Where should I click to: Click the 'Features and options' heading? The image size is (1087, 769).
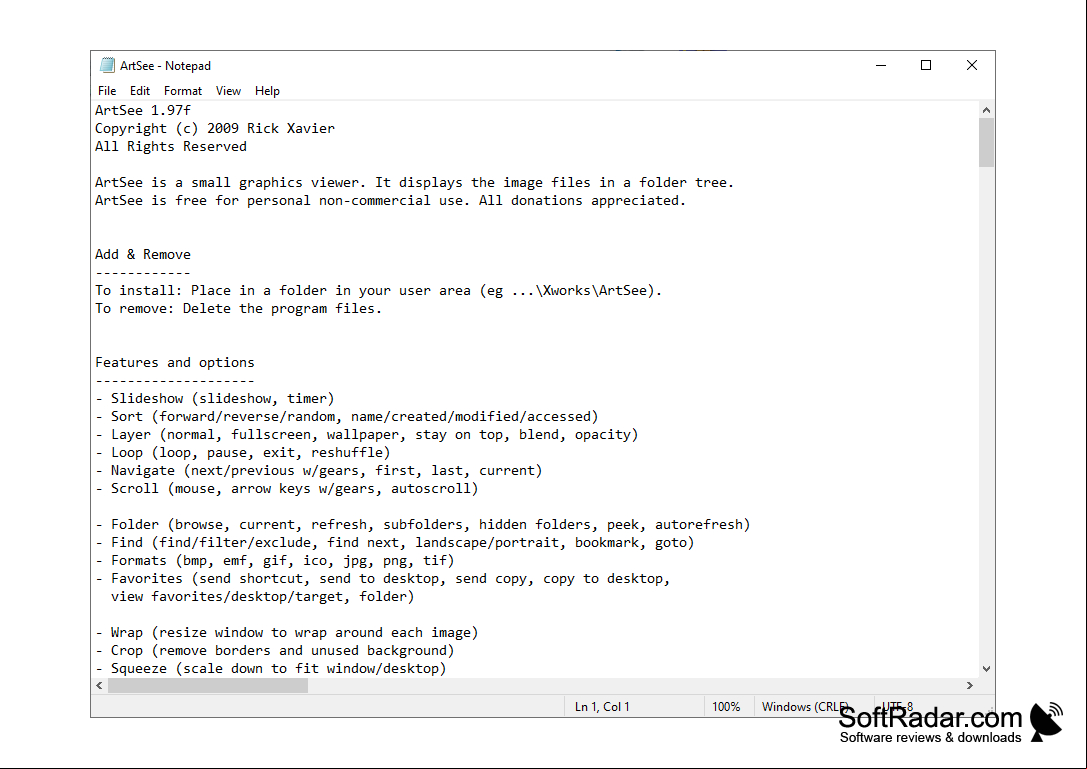[175, 363]
